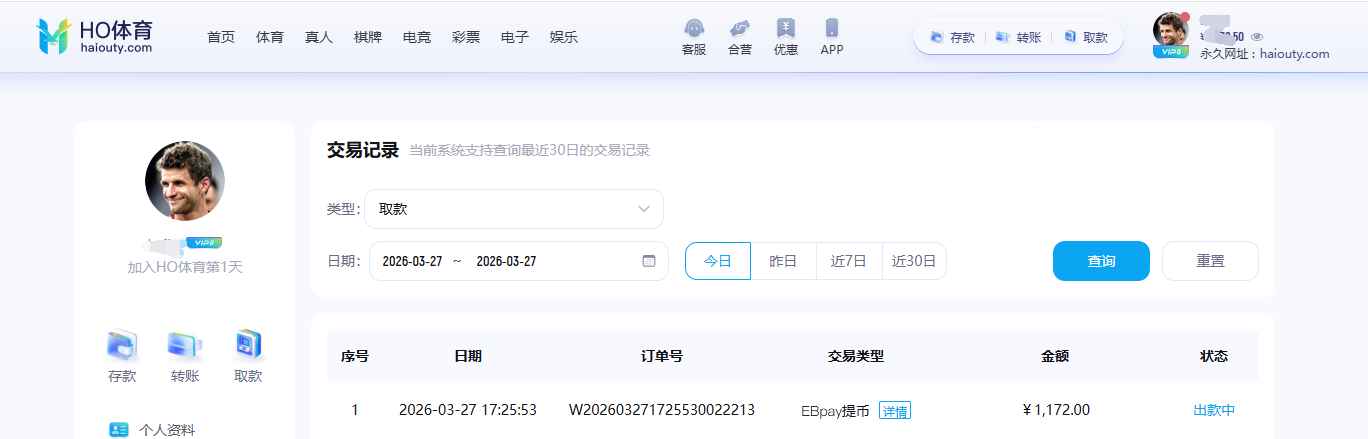1368x439 pixels.
Task: Click the 存款 deposit icon in sidebar
Action: tap(122, 346)
